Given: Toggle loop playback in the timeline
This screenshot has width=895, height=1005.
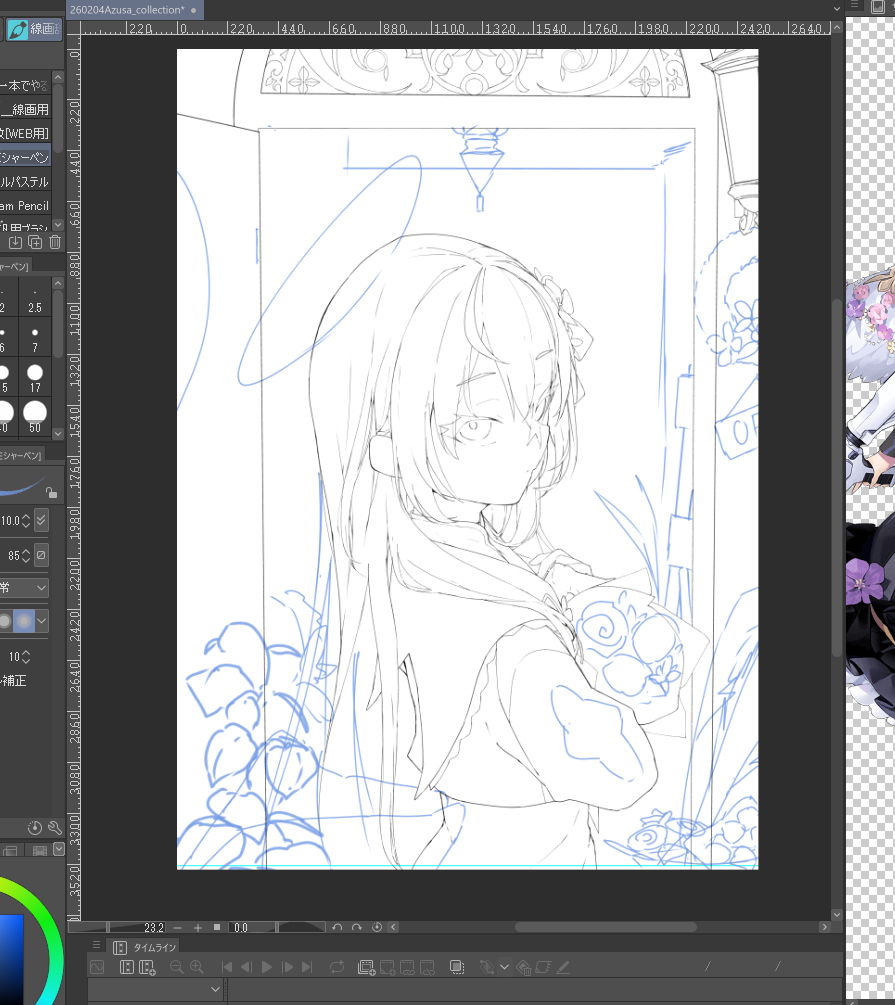Looking at the screenshot, I should click(336, 967).
